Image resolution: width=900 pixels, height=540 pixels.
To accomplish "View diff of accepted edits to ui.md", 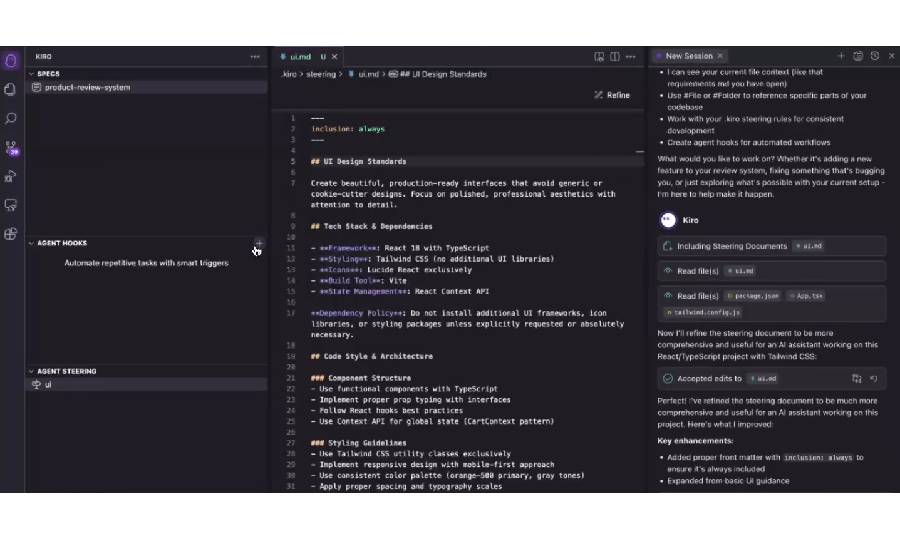I will point(856,379).
